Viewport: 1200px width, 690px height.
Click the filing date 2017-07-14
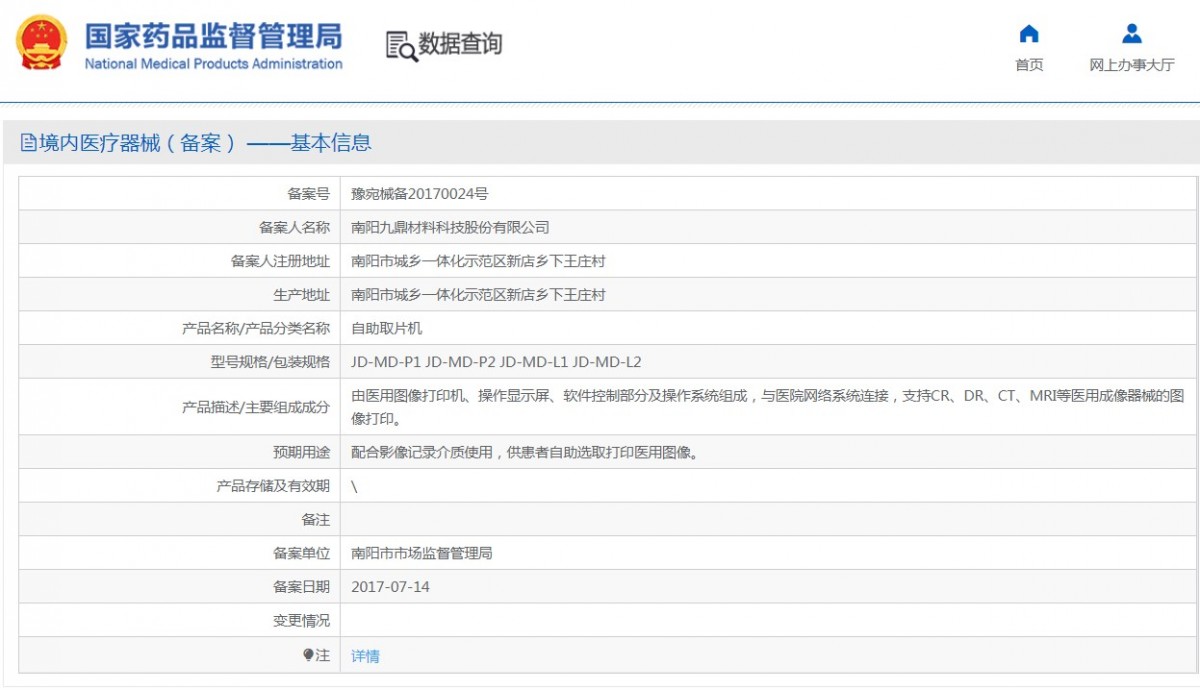coord(390,587)
